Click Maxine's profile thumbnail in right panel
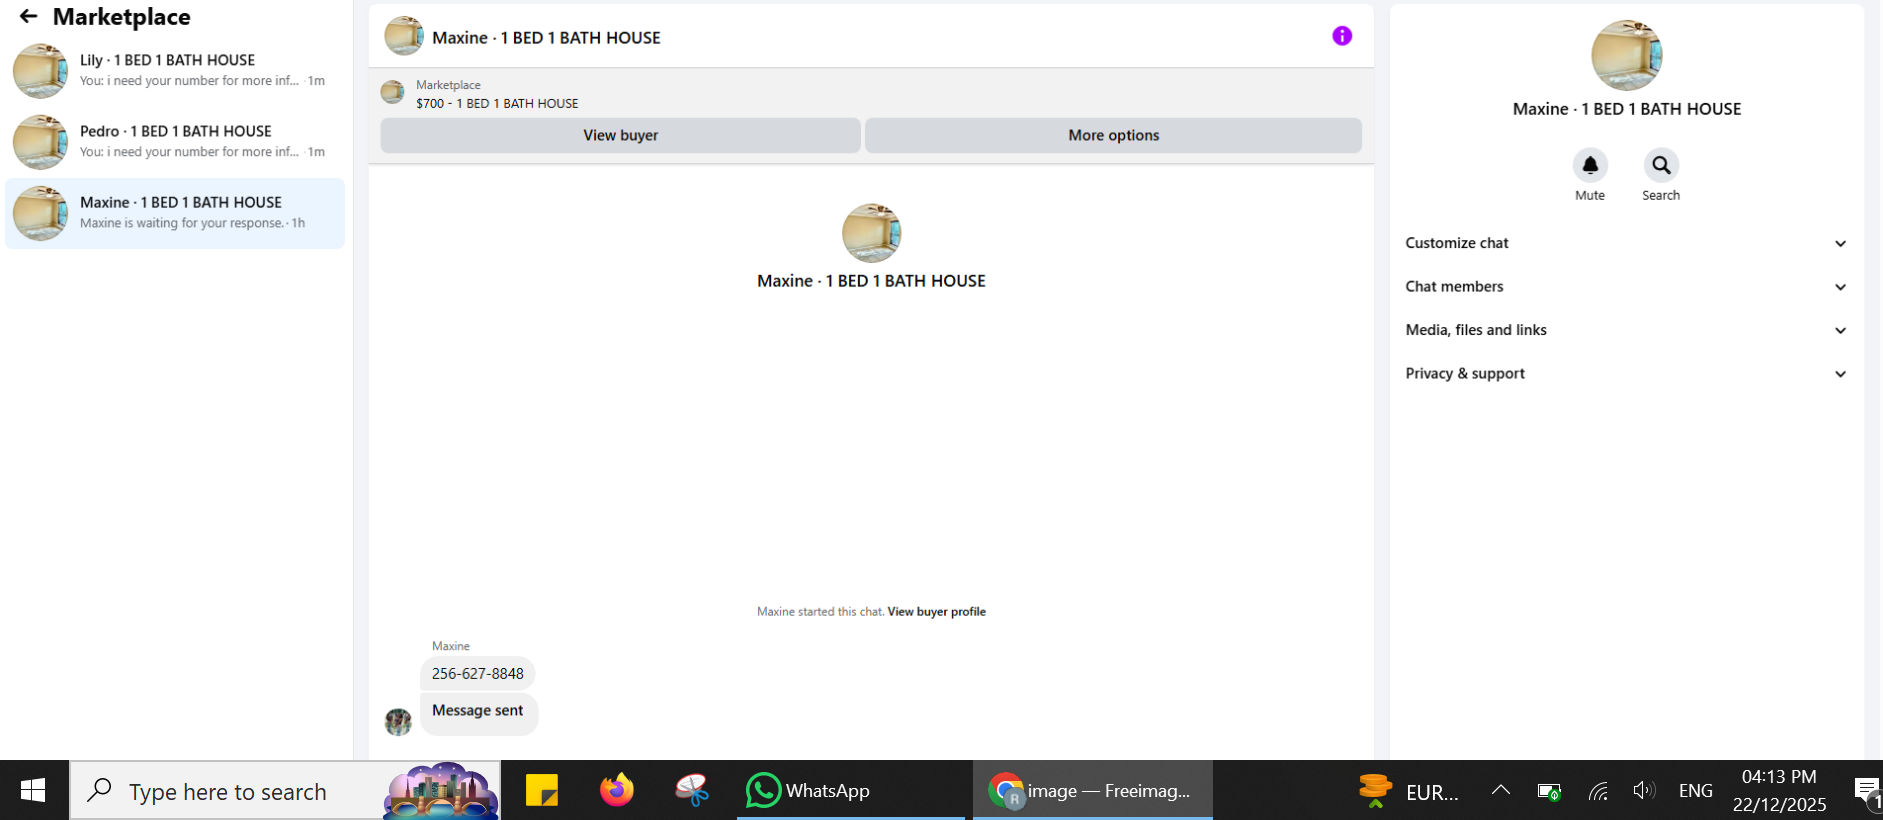 [1626, 56]
